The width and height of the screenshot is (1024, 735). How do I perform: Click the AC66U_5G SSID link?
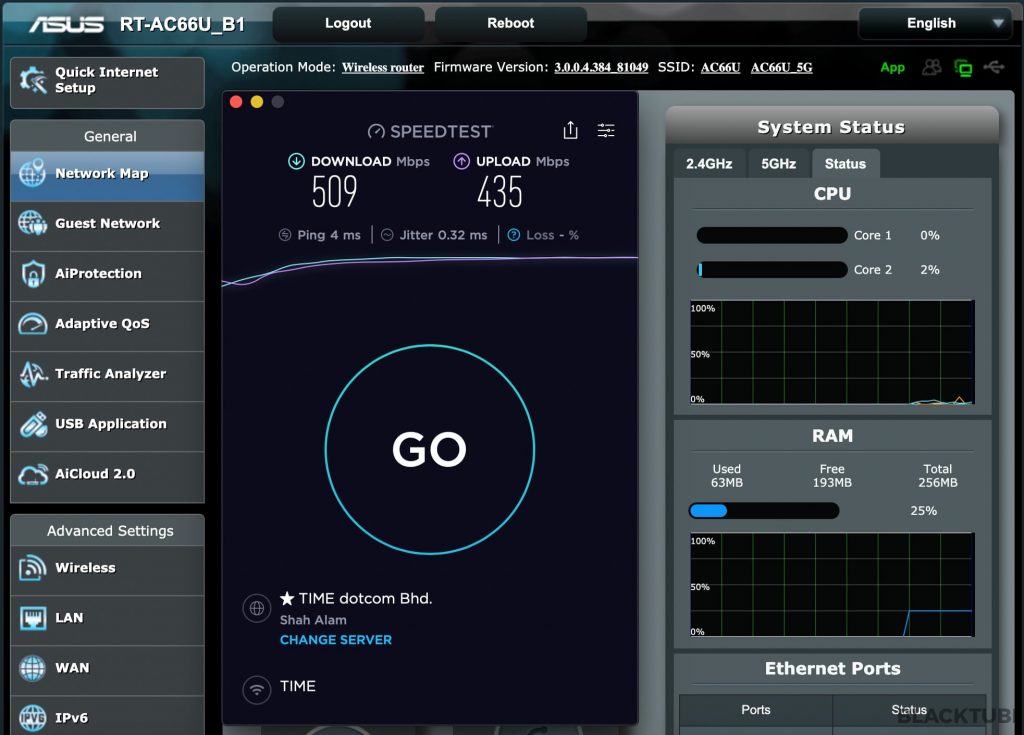781,68
